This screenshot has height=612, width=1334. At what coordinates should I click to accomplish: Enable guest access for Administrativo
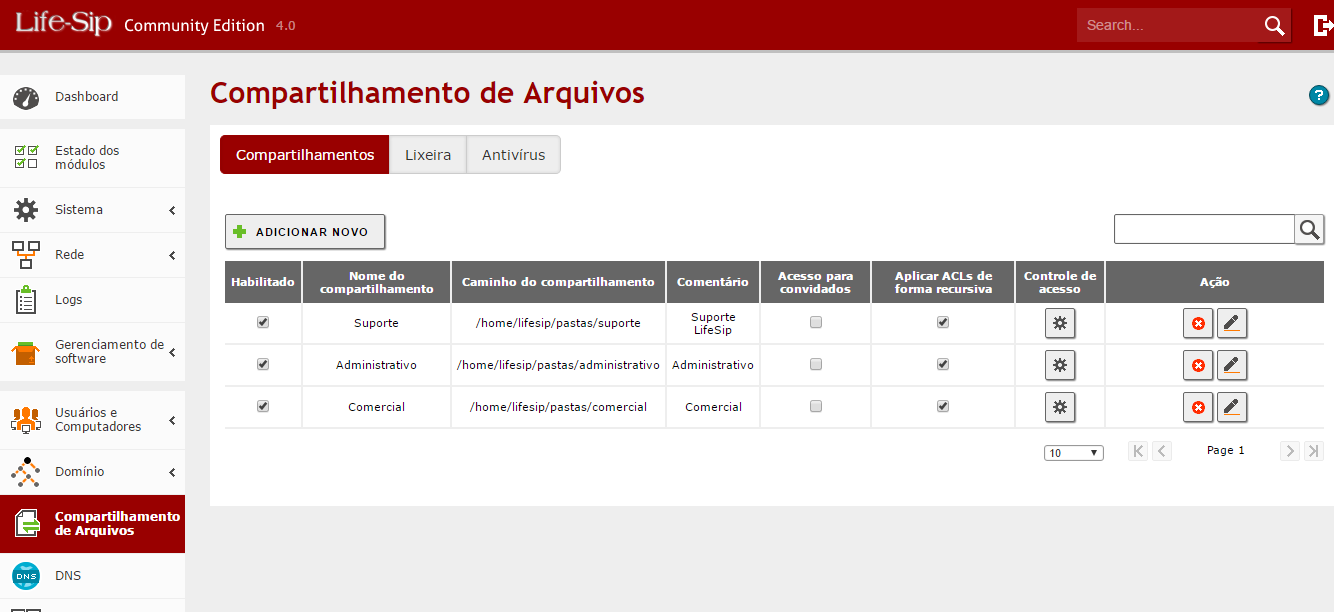point(816,365)
